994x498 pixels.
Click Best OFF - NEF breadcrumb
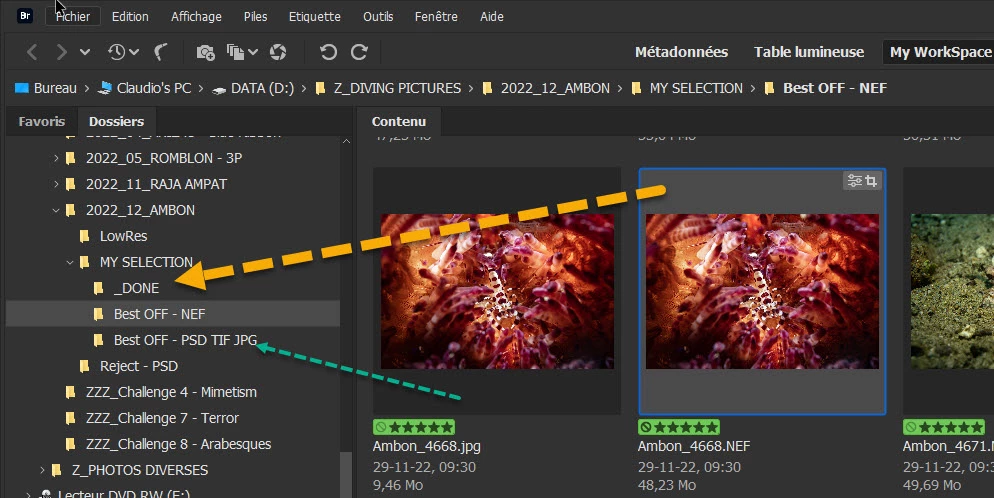coord(835,88)
